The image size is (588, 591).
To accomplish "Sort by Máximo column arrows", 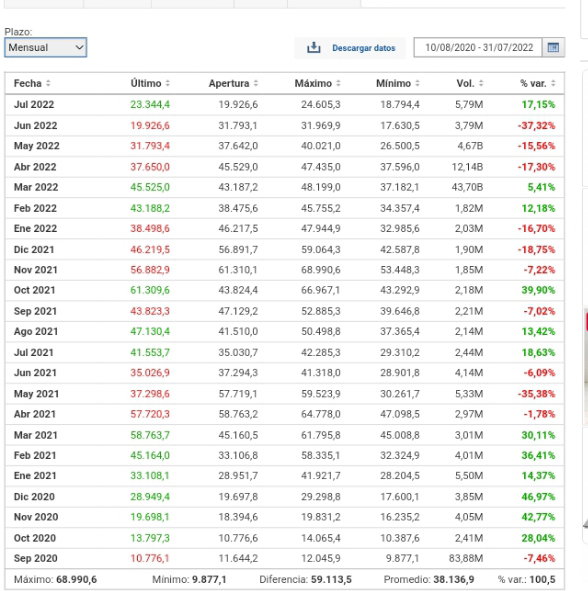I will coord(338,83).
